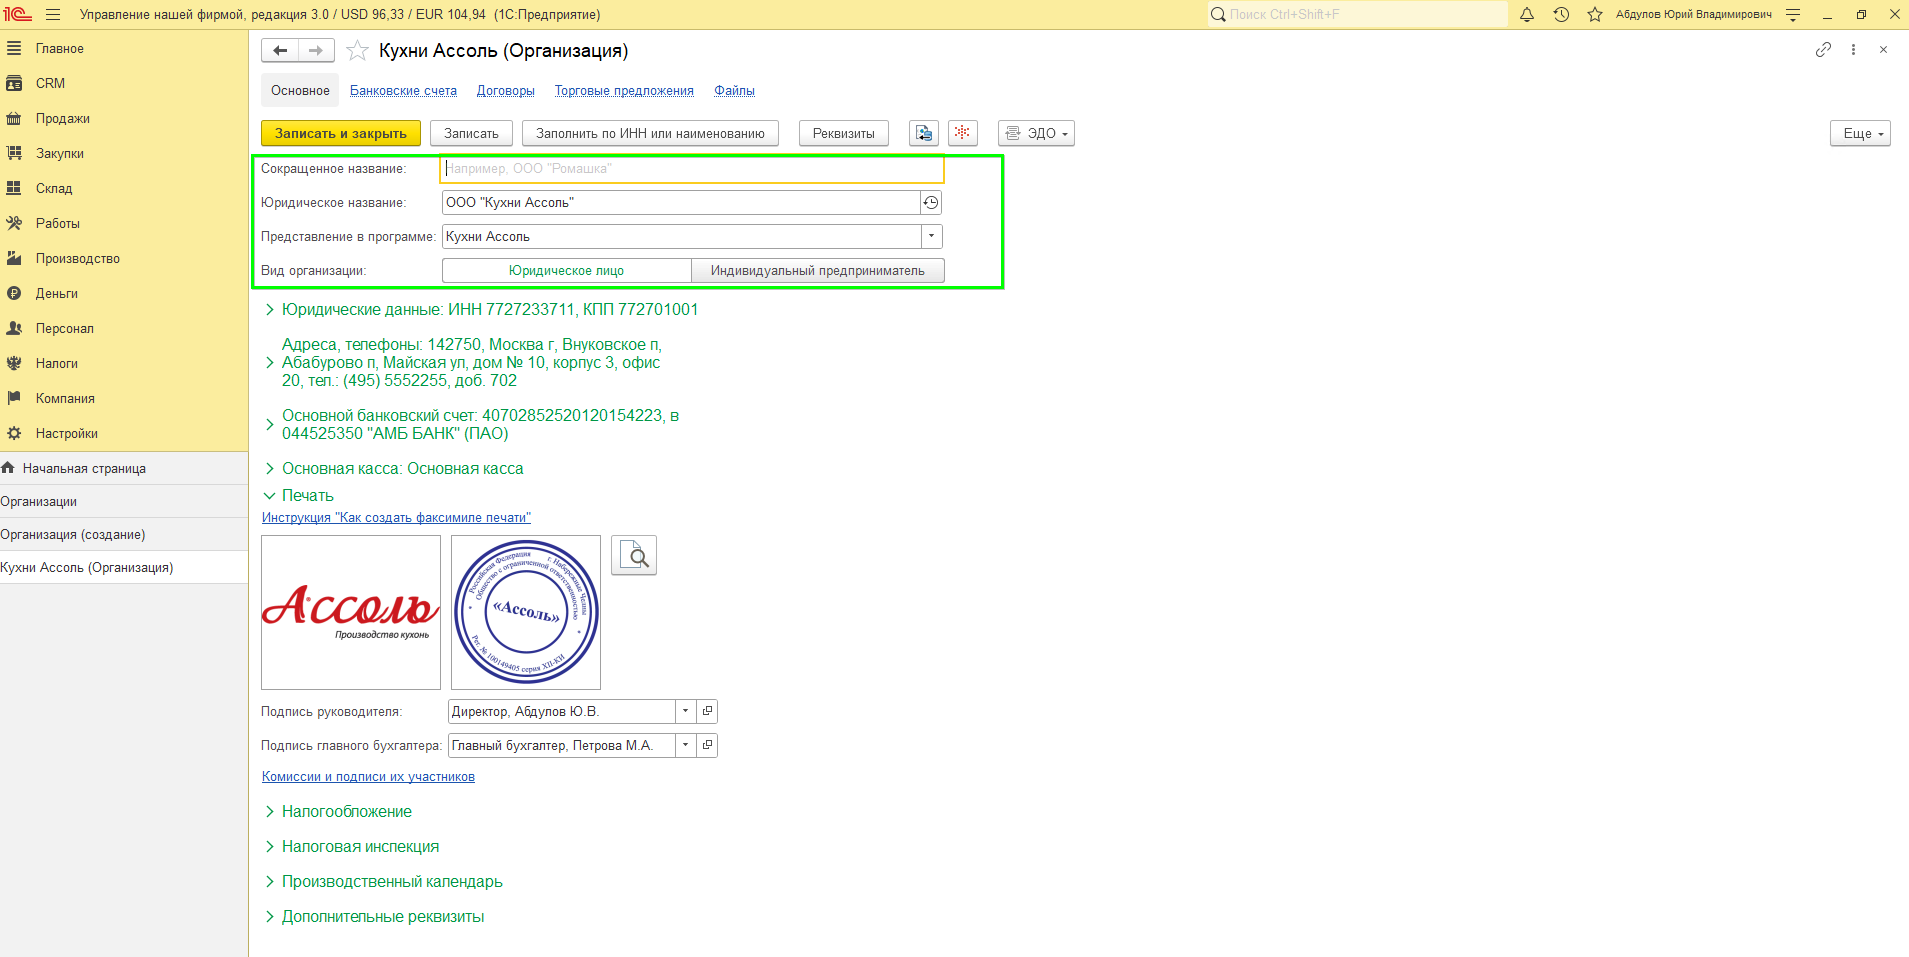Open history clock icon in title bar
The height and width of the screenshot is (957, 1909).
click(x=1561, y=15)
